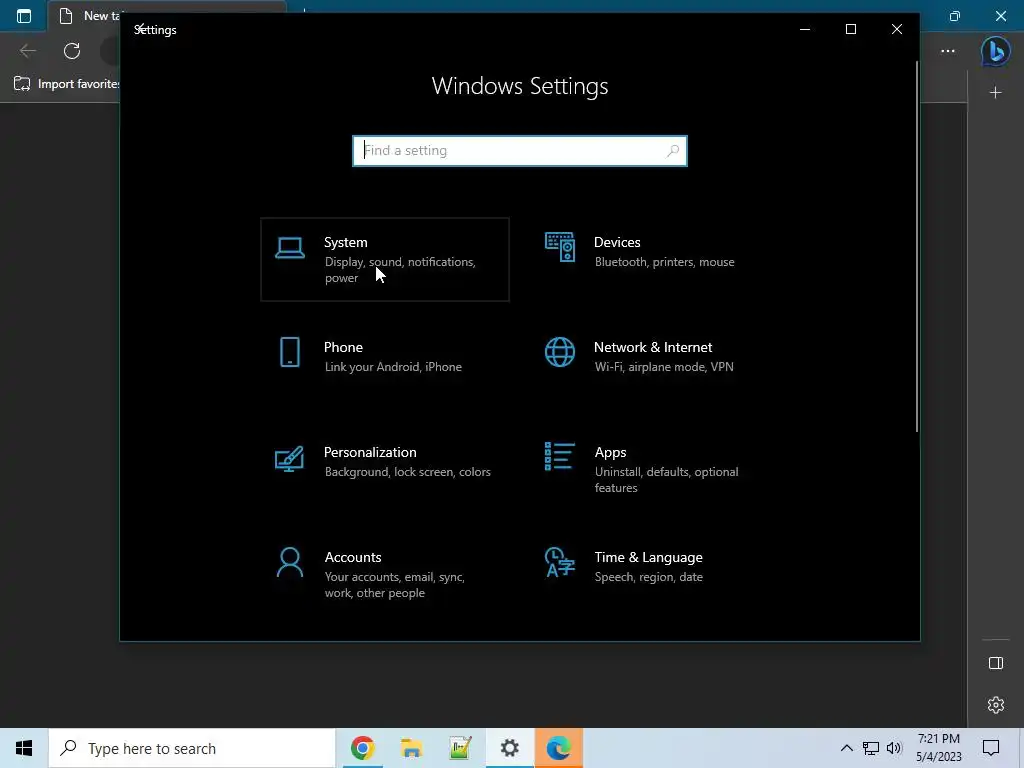The image size is (1024, 768).
Task: Restore down the Edge browser window
Action: pyautogui.click(x=955, y=16)
